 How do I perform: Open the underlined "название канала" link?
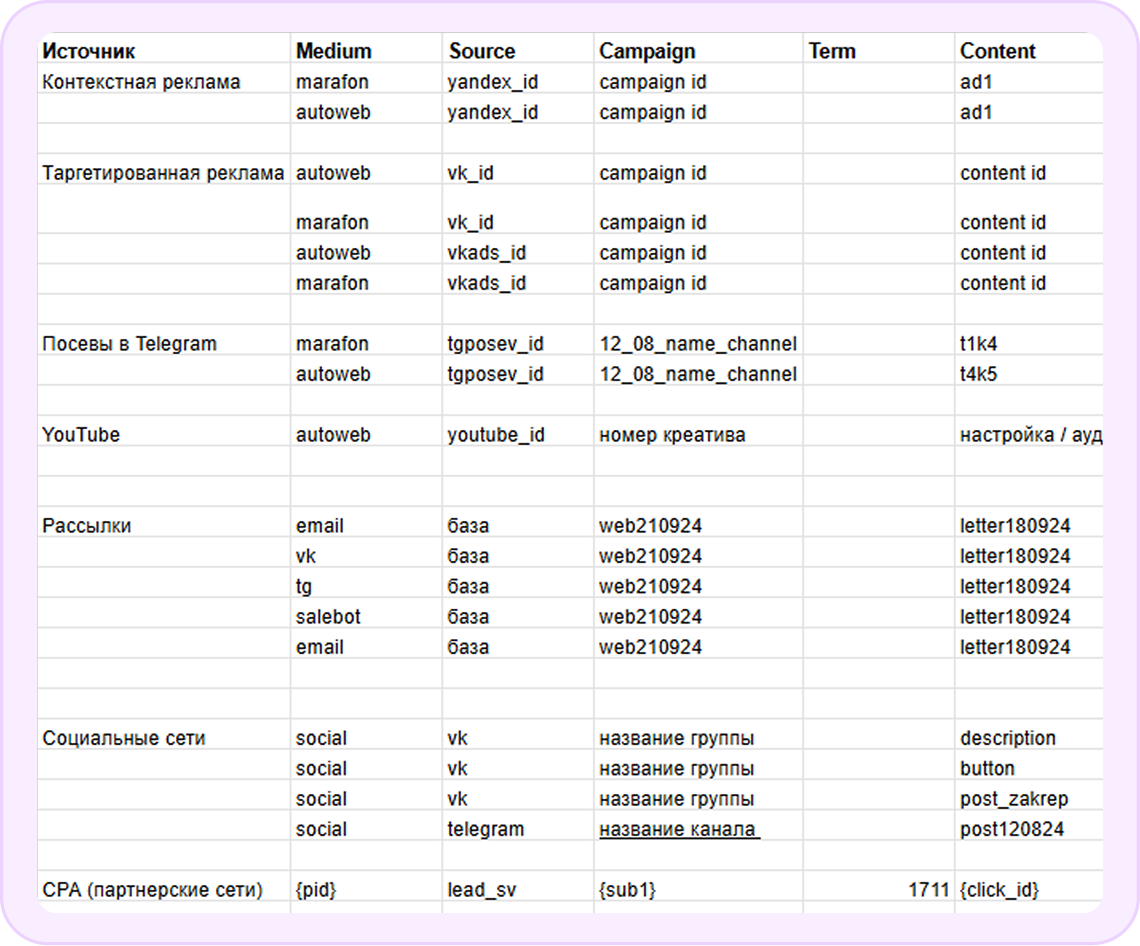(x=679, y=829)
